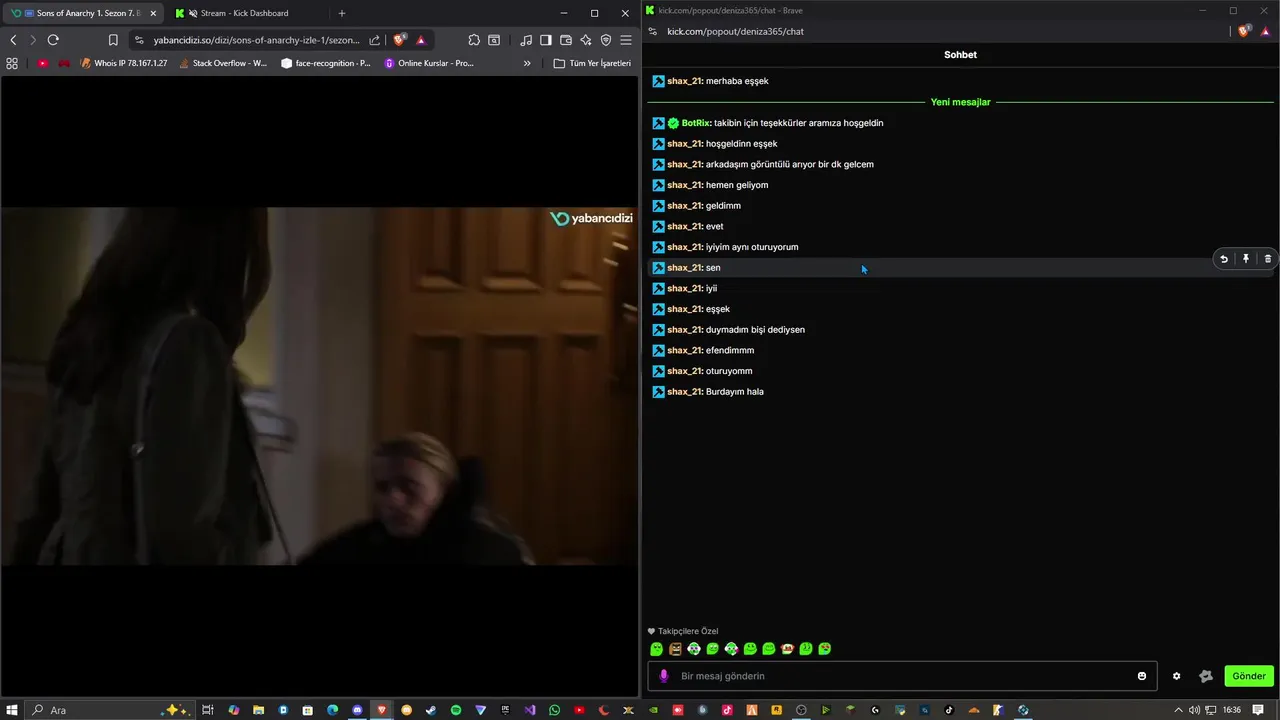The height and width of the screenshot is (720, 1280).
Task: Delete the highlighted 'sen' chat message
Action: [1268, 259]
